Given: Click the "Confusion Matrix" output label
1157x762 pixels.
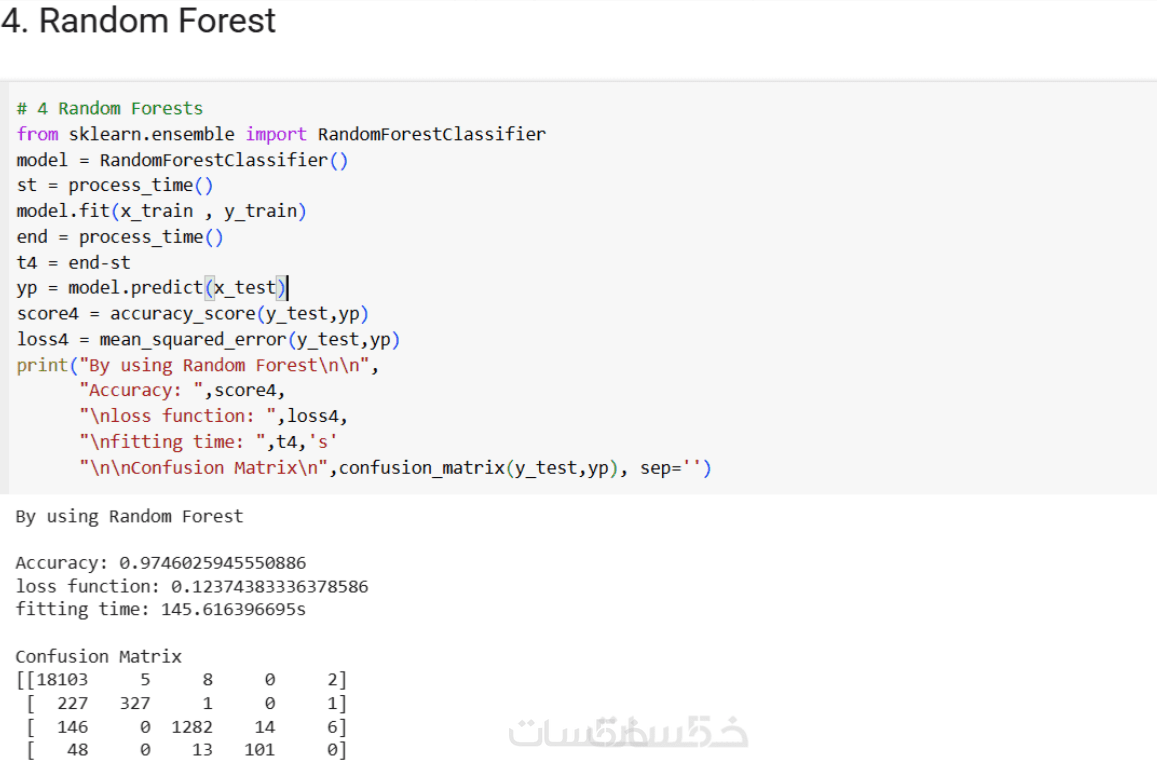Looking at the screenshot, I should tap(98, 657).
